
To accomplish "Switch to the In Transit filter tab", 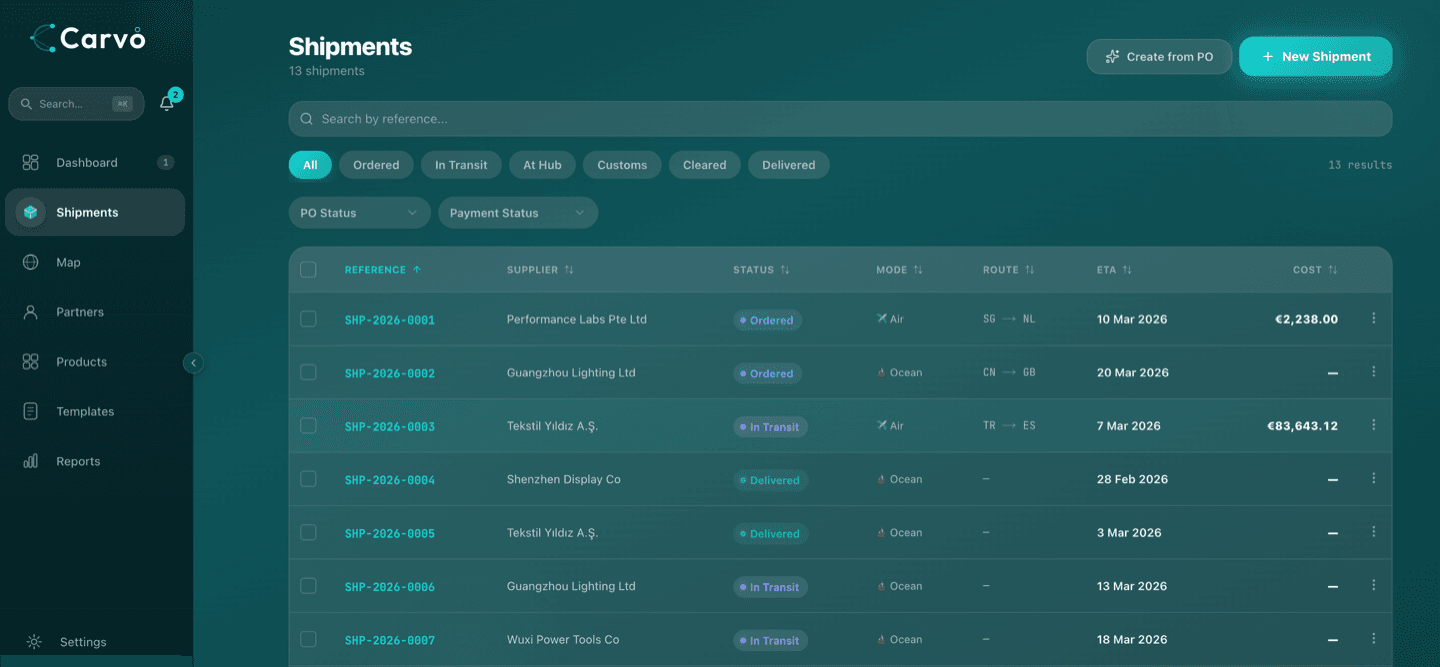I will (x=461, y=164).
